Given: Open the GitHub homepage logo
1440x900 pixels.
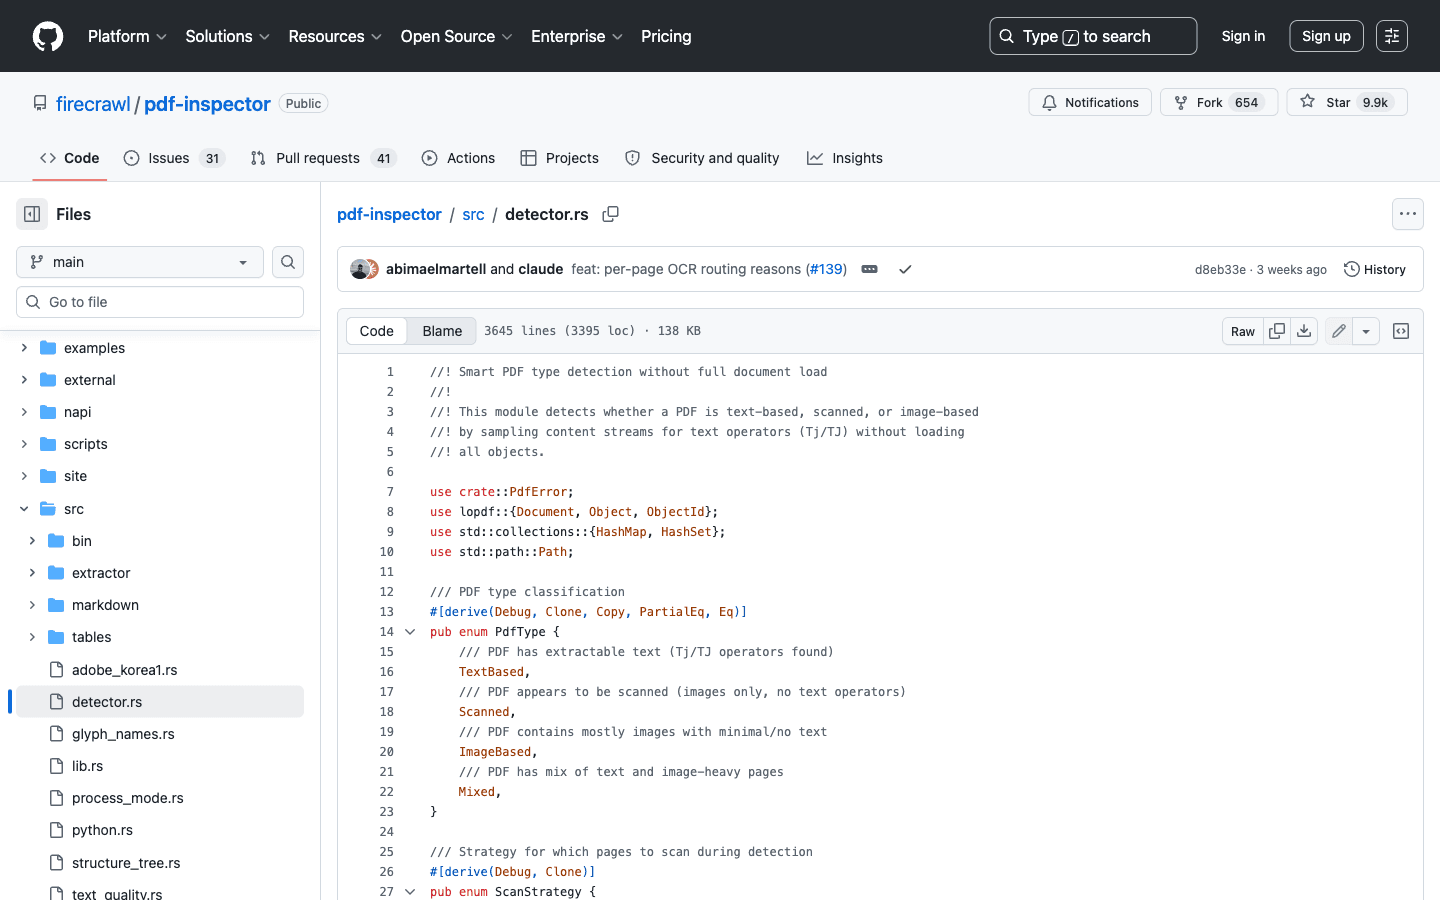Looking at the screenshot, I should 48,36.
